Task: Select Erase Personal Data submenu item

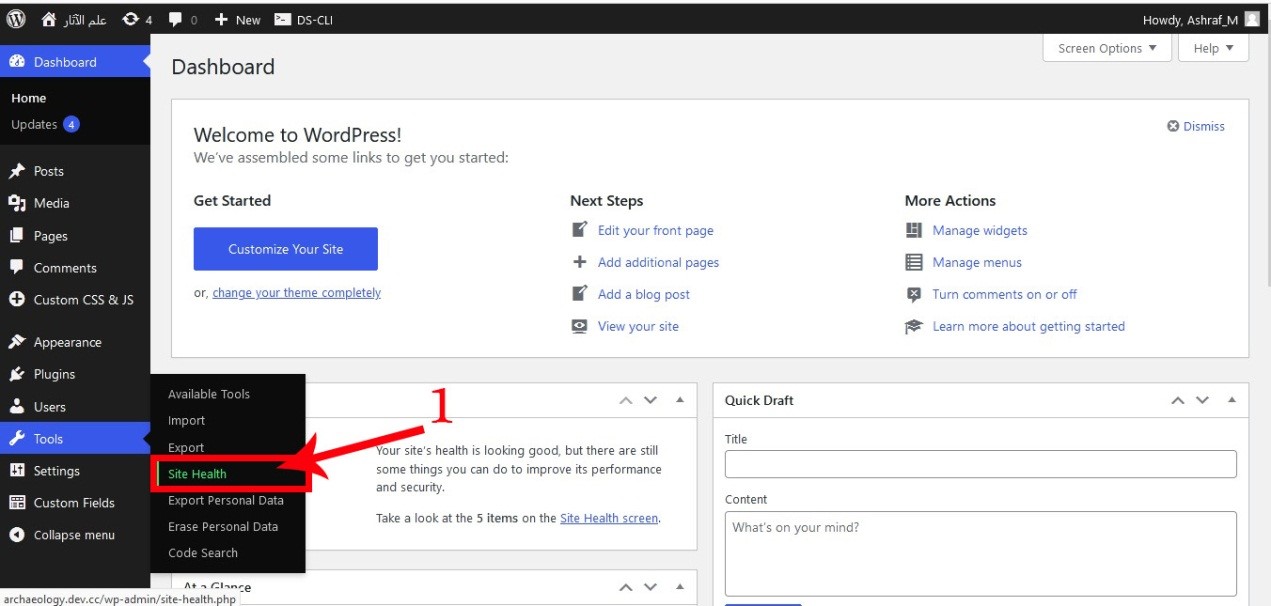Action: coord(223,526)
